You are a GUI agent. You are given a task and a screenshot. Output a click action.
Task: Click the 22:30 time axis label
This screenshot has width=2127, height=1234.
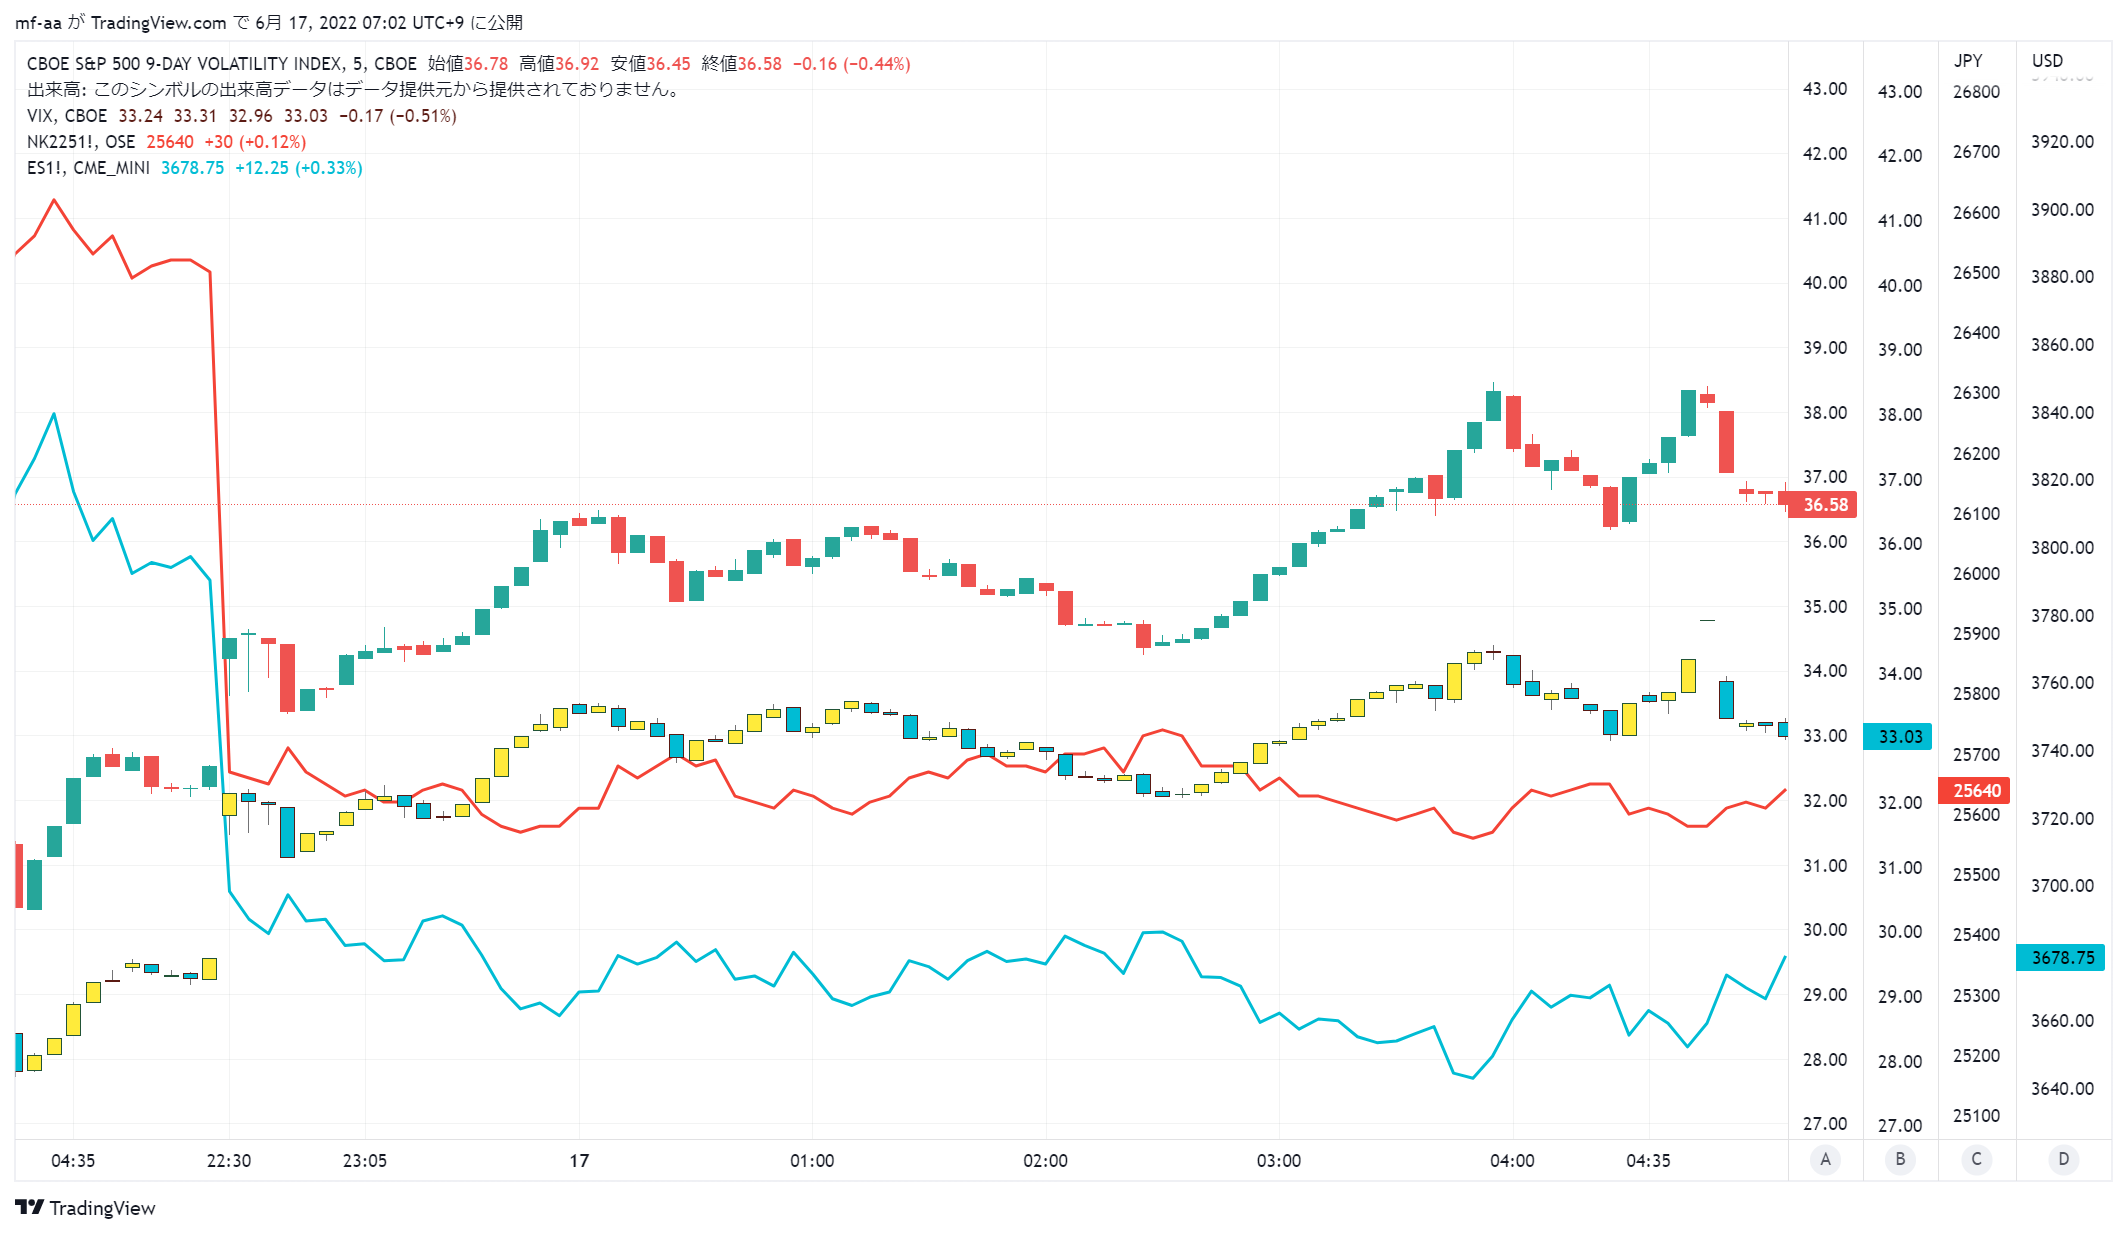pyautogui.click(x=229, y=1161)
